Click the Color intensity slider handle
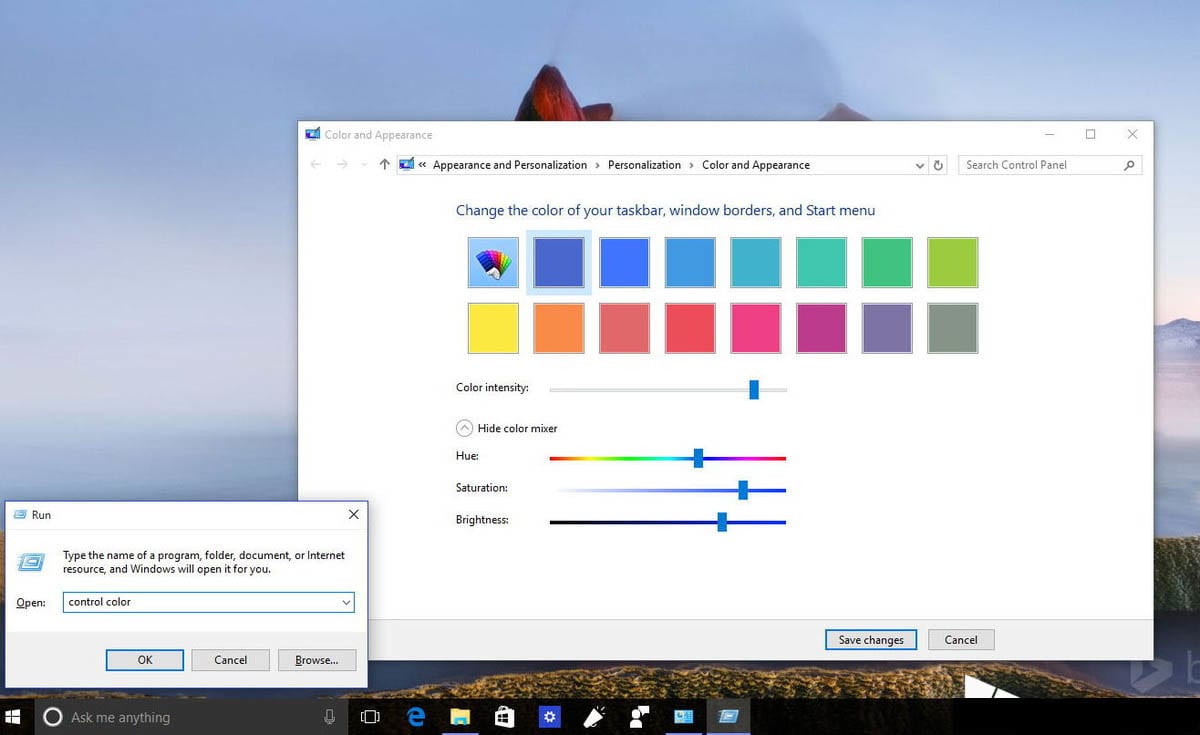The width and height of the screenshot is (1200, 735). [x=754, y=389]
